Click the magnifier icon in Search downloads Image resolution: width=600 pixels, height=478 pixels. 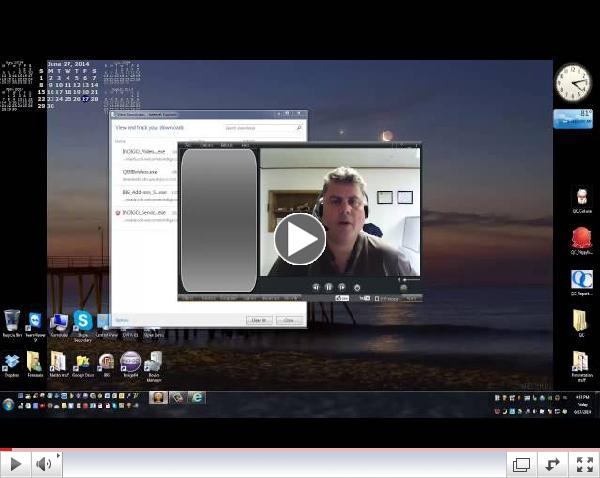coord(299,128)
